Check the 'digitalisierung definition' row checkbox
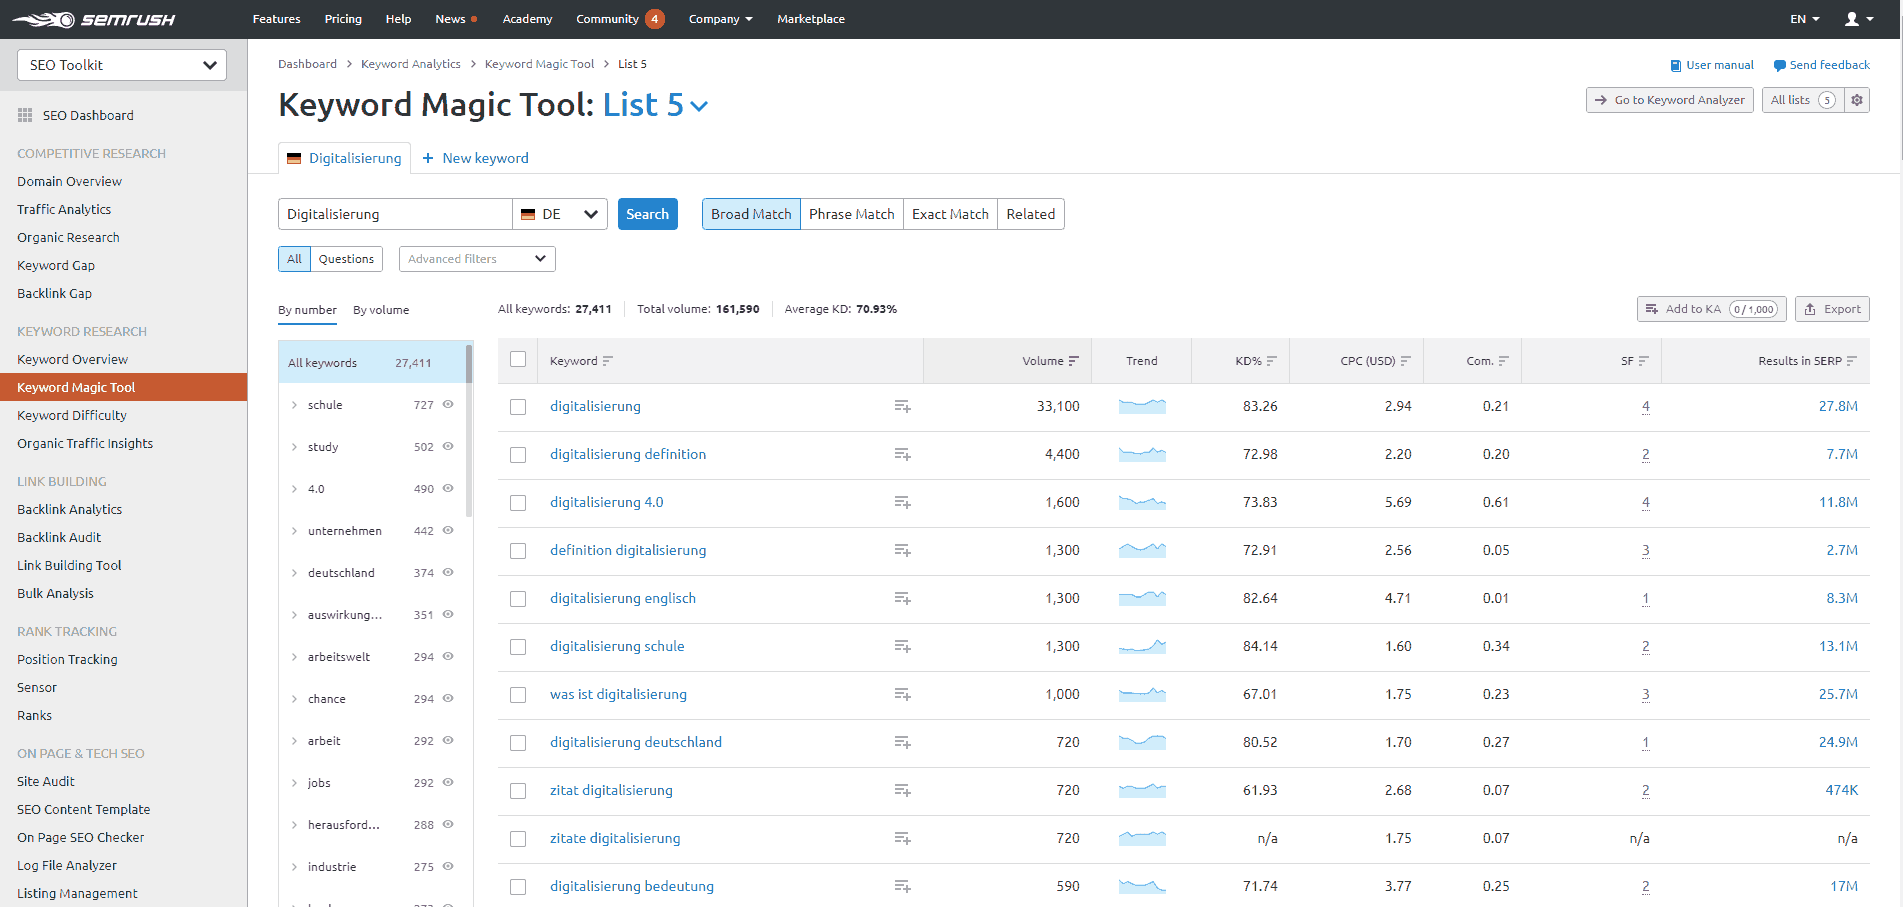The height and width of the screenshot is (907, 1903). point(518,455)
